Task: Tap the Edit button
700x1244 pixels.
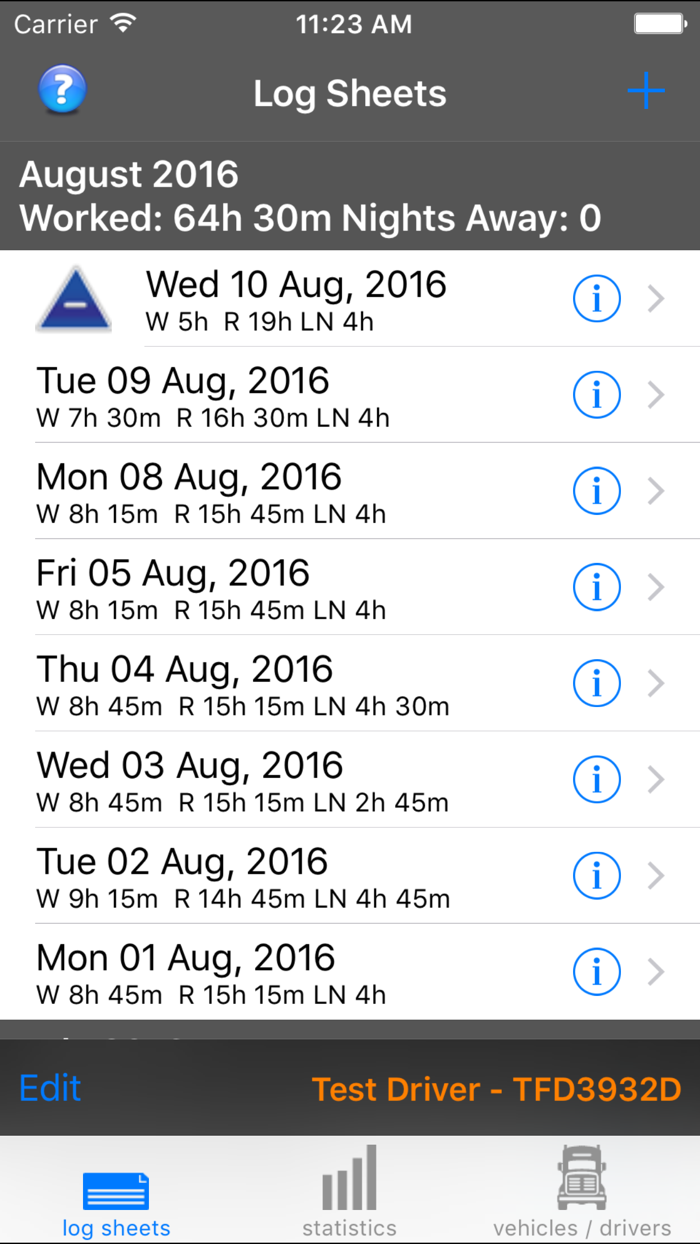Action: [x=49, y=1088]
